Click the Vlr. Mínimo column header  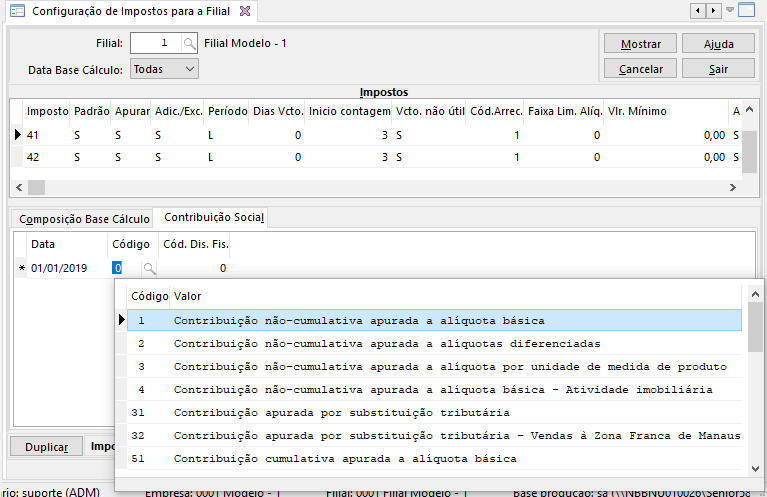click(666, 111)
